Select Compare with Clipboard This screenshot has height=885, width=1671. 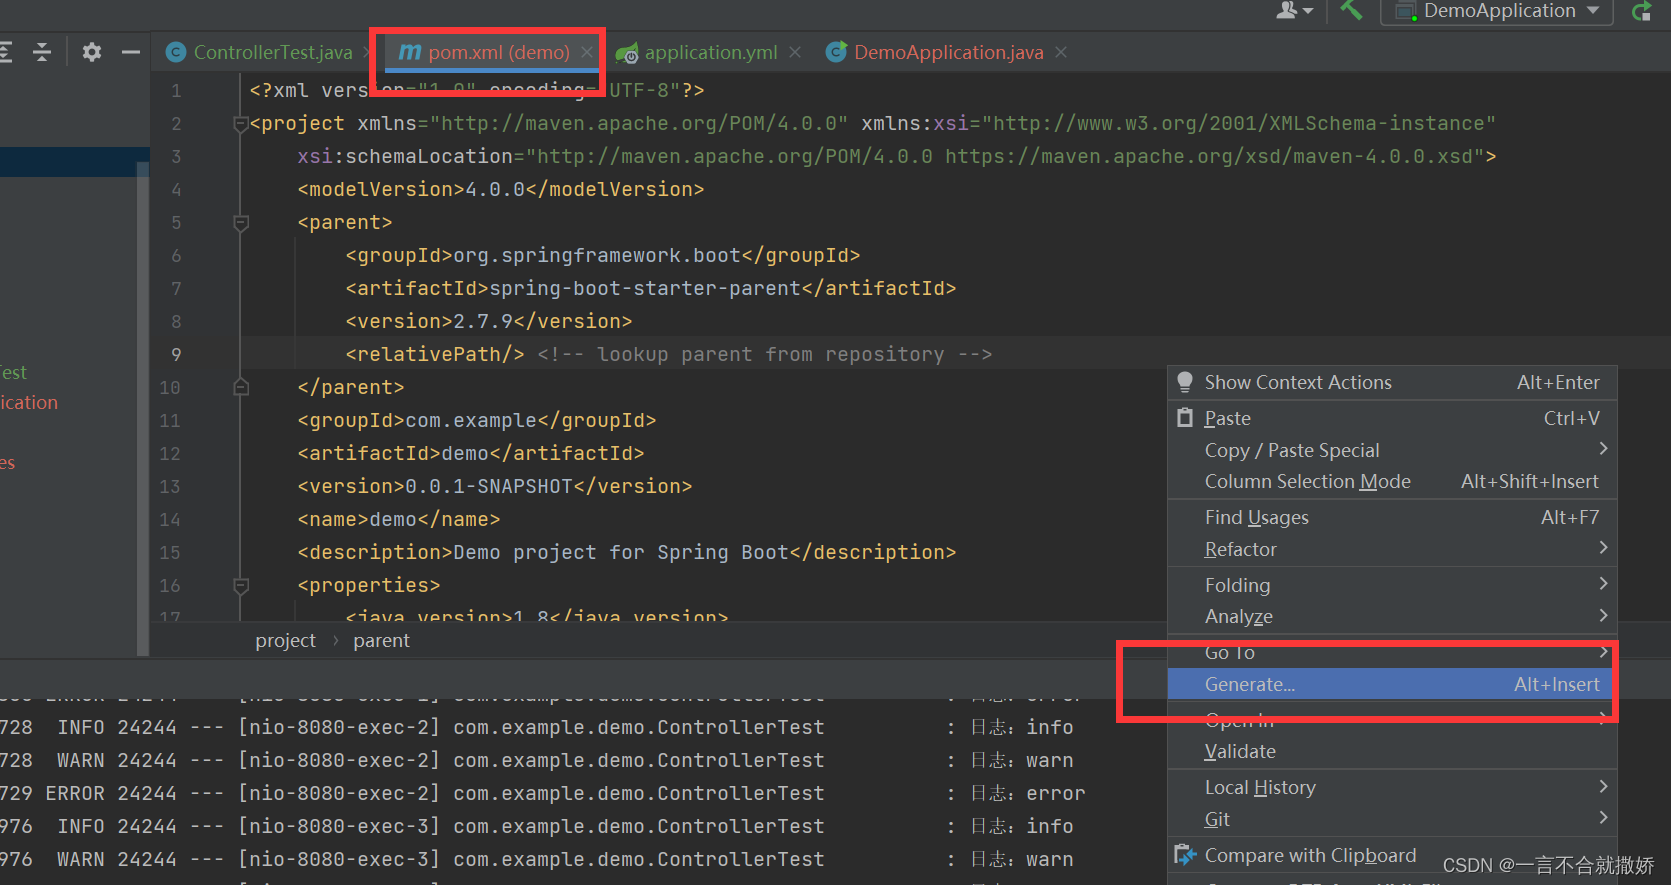(x=1392, y=855)
